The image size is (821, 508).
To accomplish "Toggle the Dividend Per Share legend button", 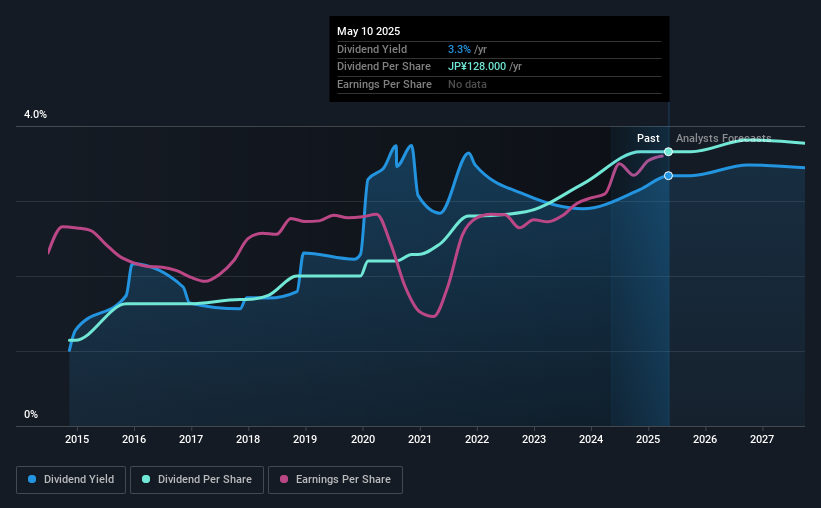I will coord(197,480).
